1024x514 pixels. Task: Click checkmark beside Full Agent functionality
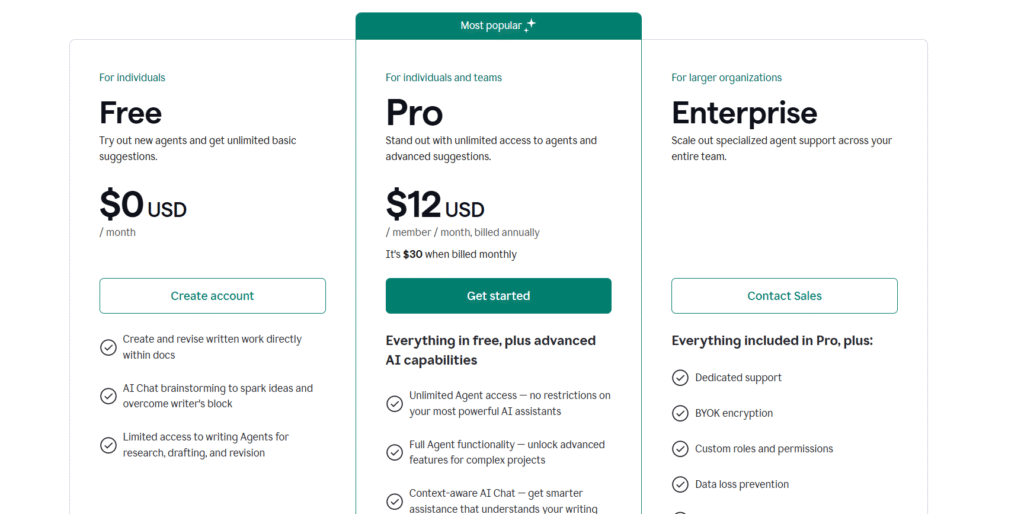pos(394,452)
